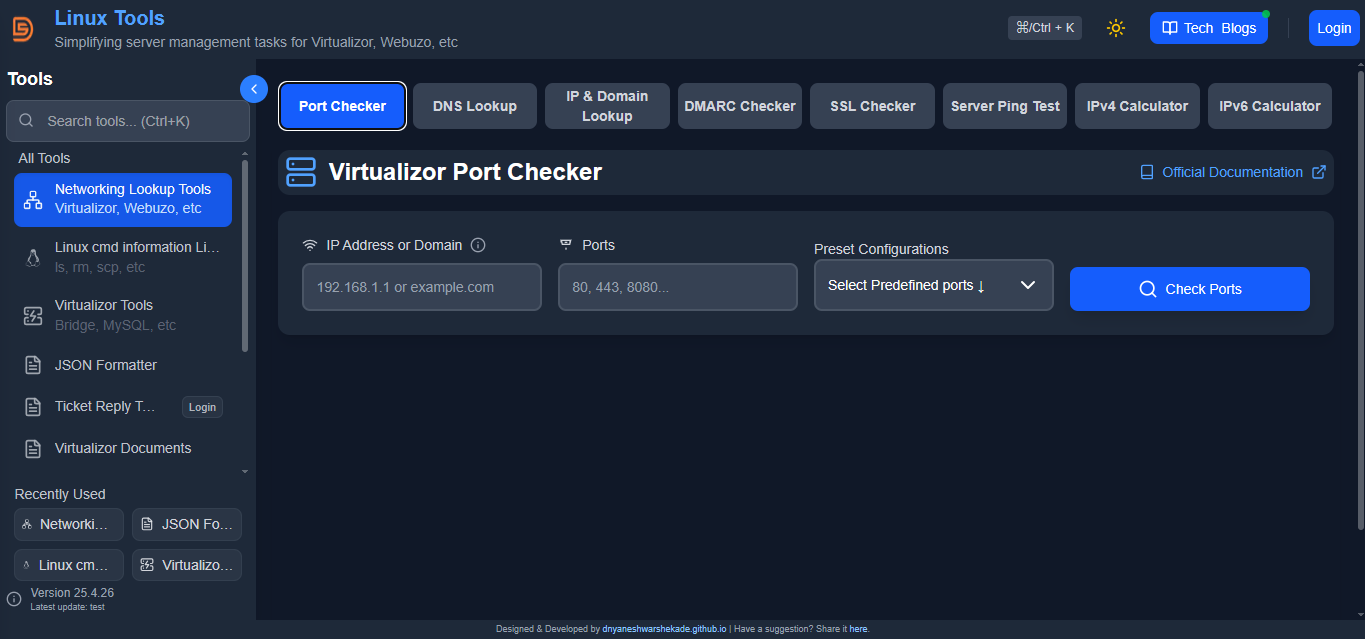
Task: Click the chevron arrow in the Preset Configurations box
Action: 1028,285
